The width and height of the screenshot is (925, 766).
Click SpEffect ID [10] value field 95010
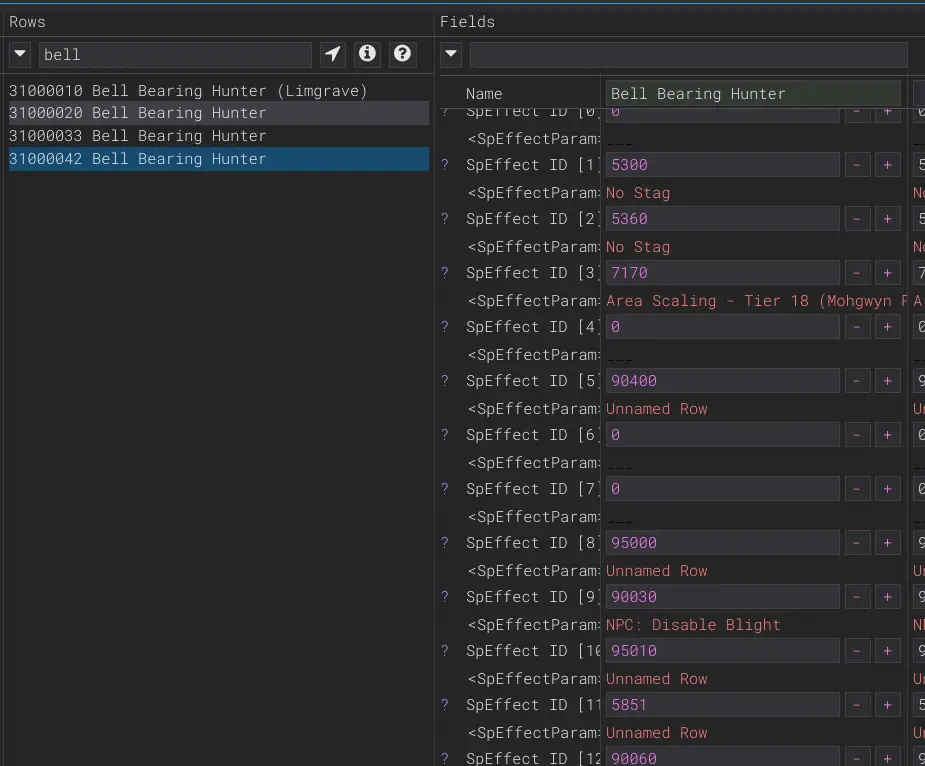tap(723, 651)
